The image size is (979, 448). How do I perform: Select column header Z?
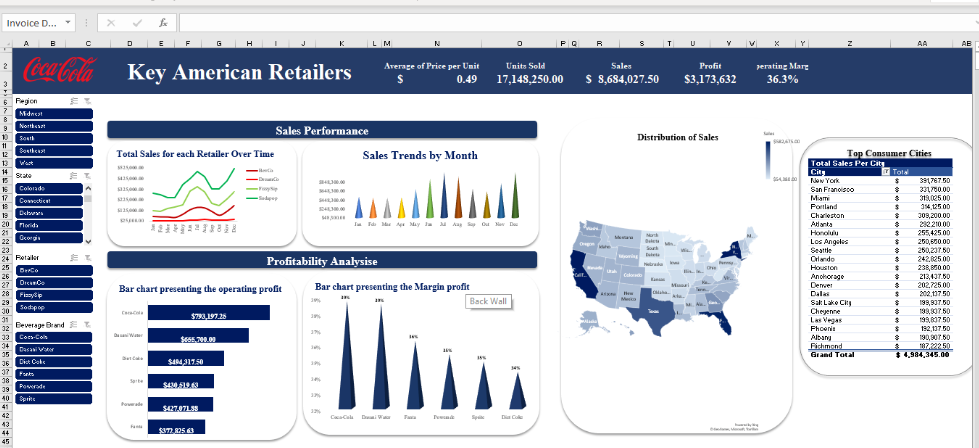coord(850,44)
